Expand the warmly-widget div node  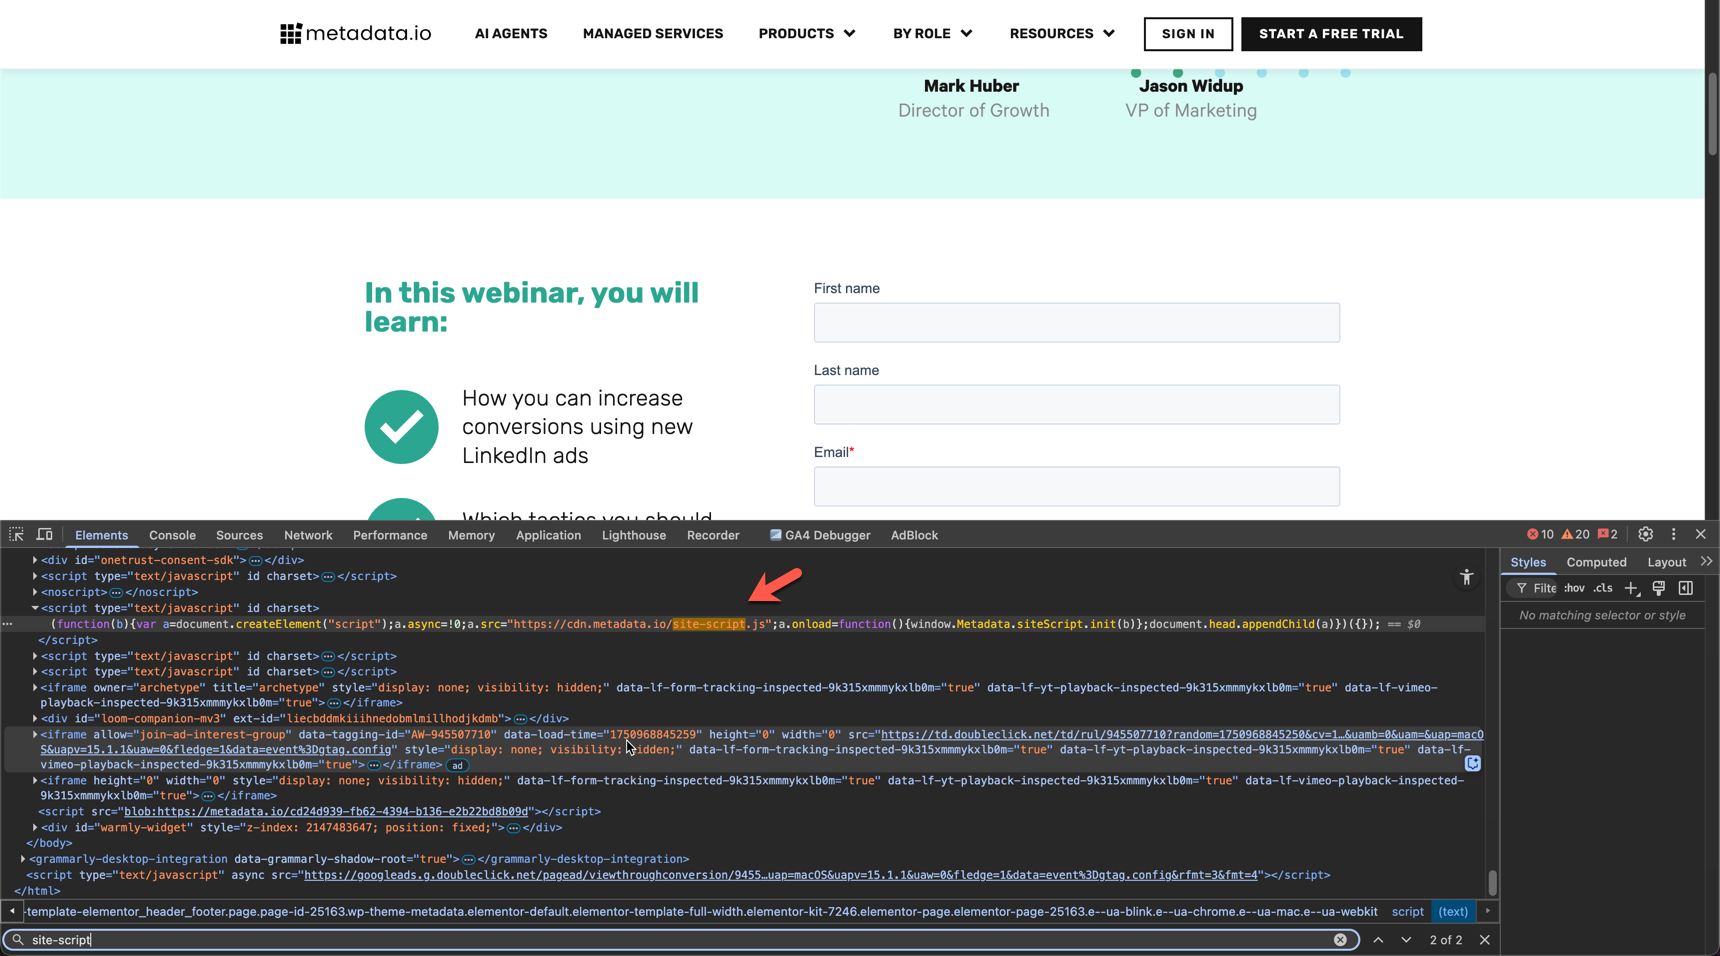tap(35, 827)
